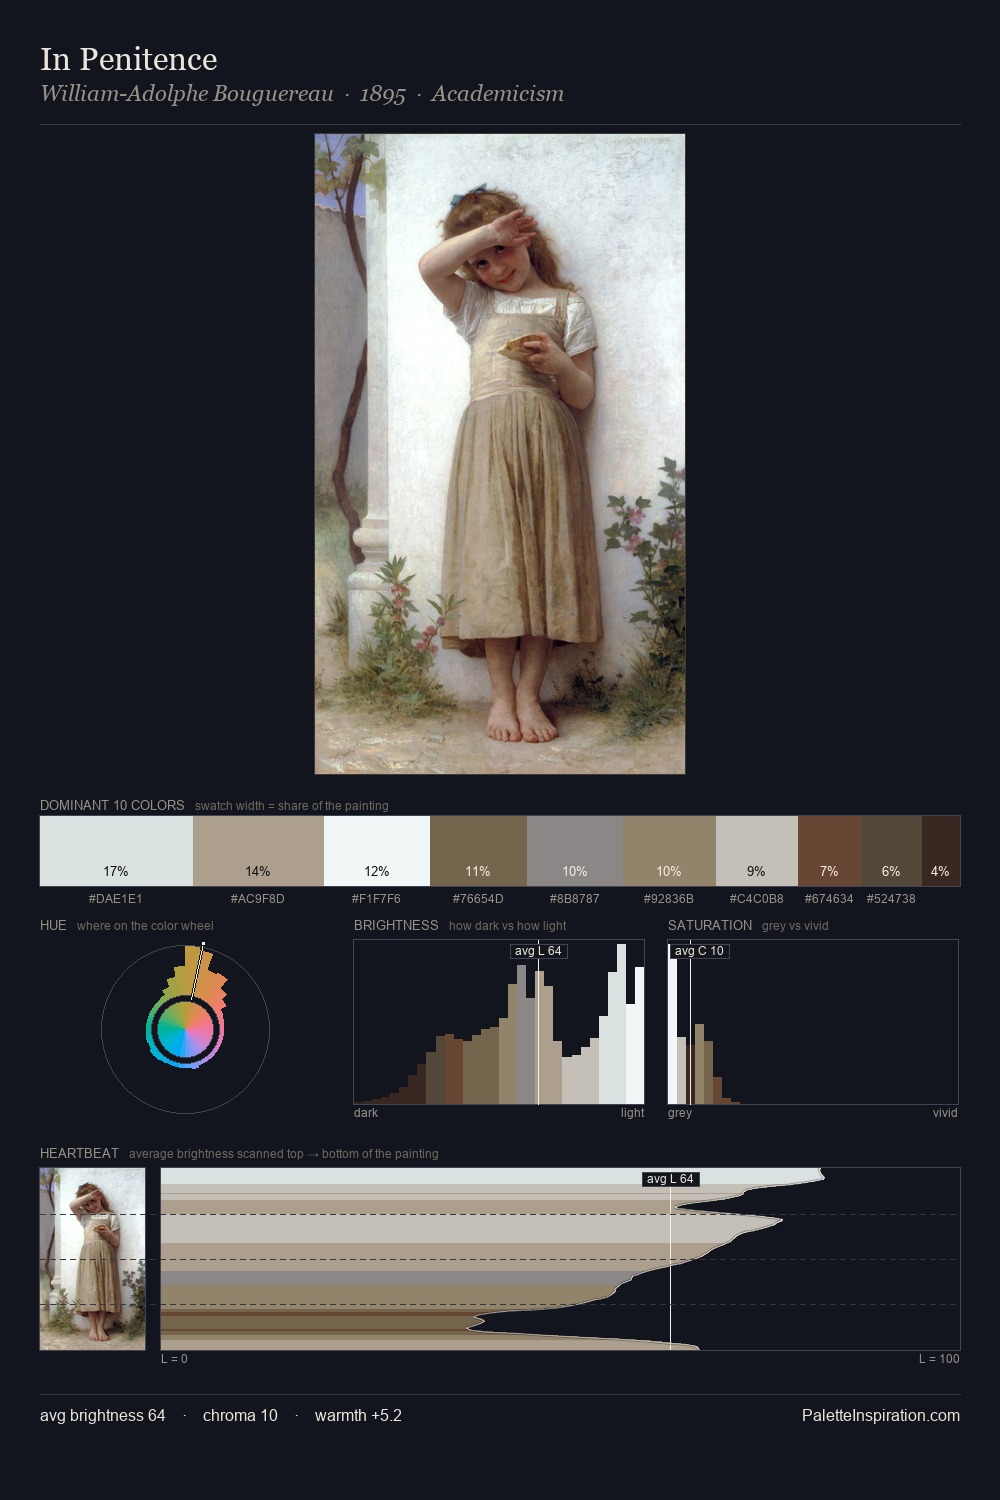Click the #92836B tan swatch
The height and width of the screenshot is (1500, 1000).
pos(669,851)
